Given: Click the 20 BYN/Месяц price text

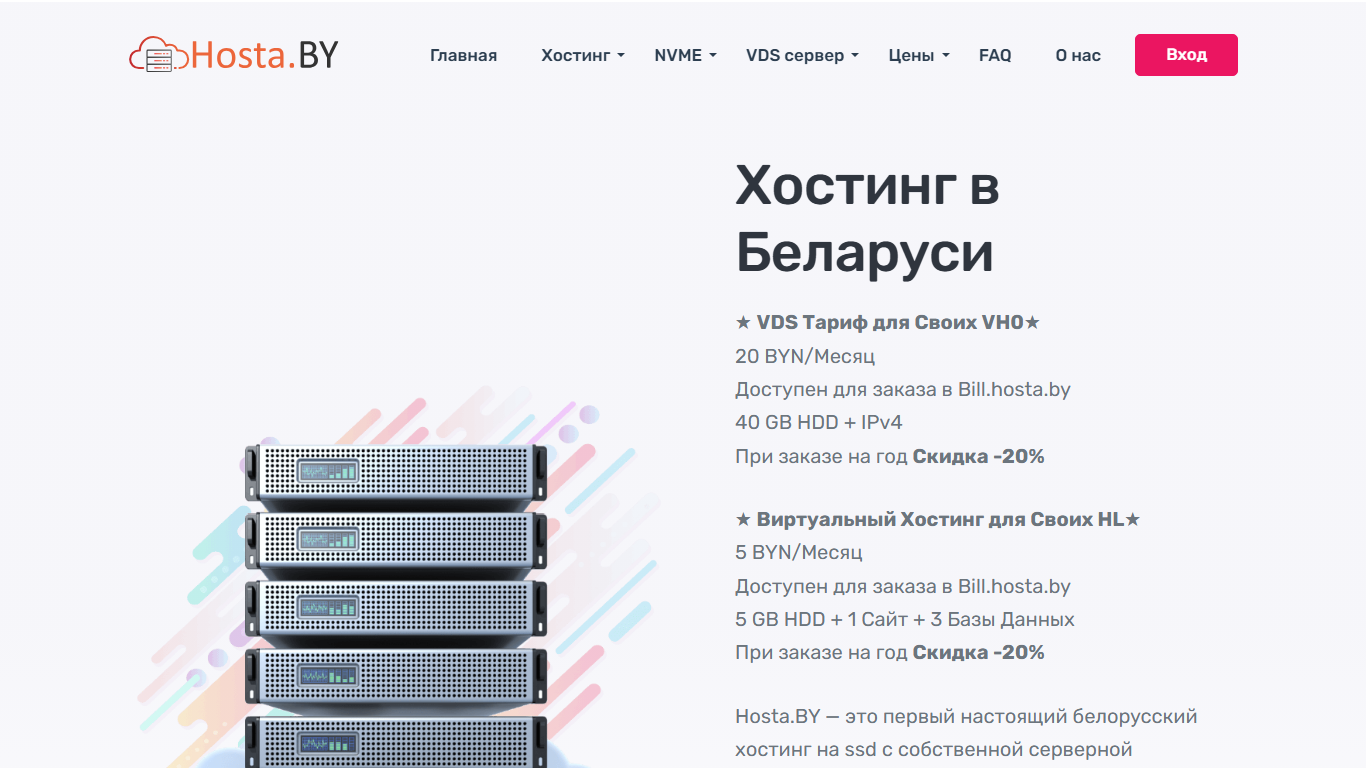Looking at the screenshot, I should 805,356.
